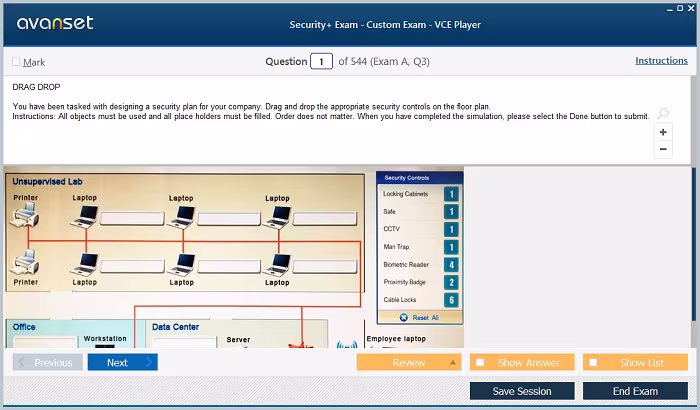This screenshot has height=410, width=700.
Task: Click placeholder beside bottom-right laptop
Action: click(325, 266)
